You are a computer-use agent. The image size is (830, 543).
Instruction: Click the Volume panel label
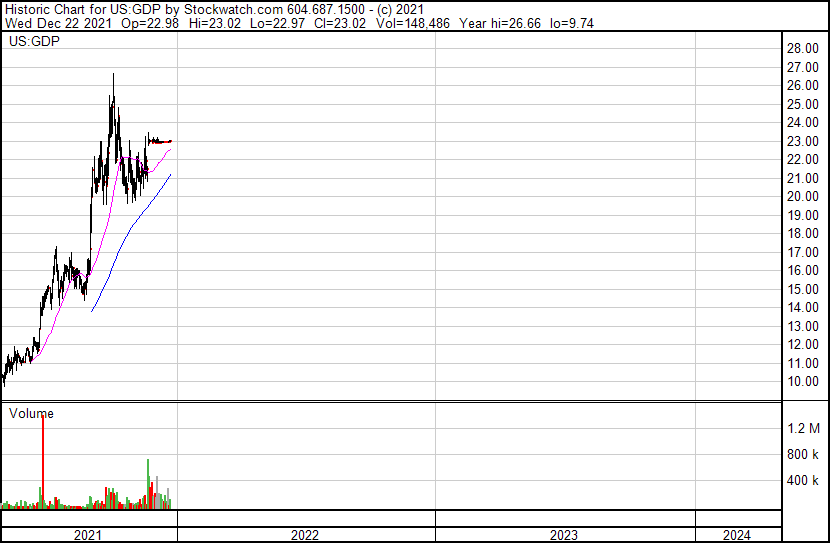coord(31,413)
